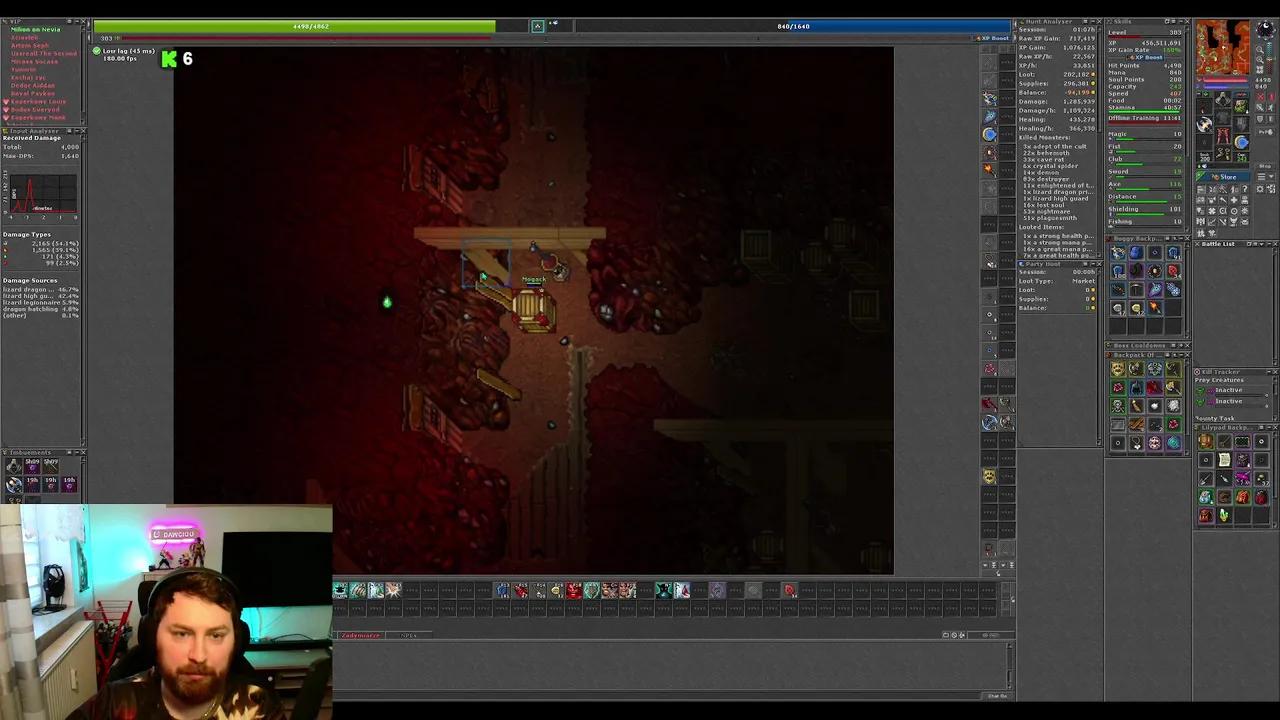Click the question mark help icon below the Store button
The width and height of the screenshot is (1280, 720).
click(1244, 189)
